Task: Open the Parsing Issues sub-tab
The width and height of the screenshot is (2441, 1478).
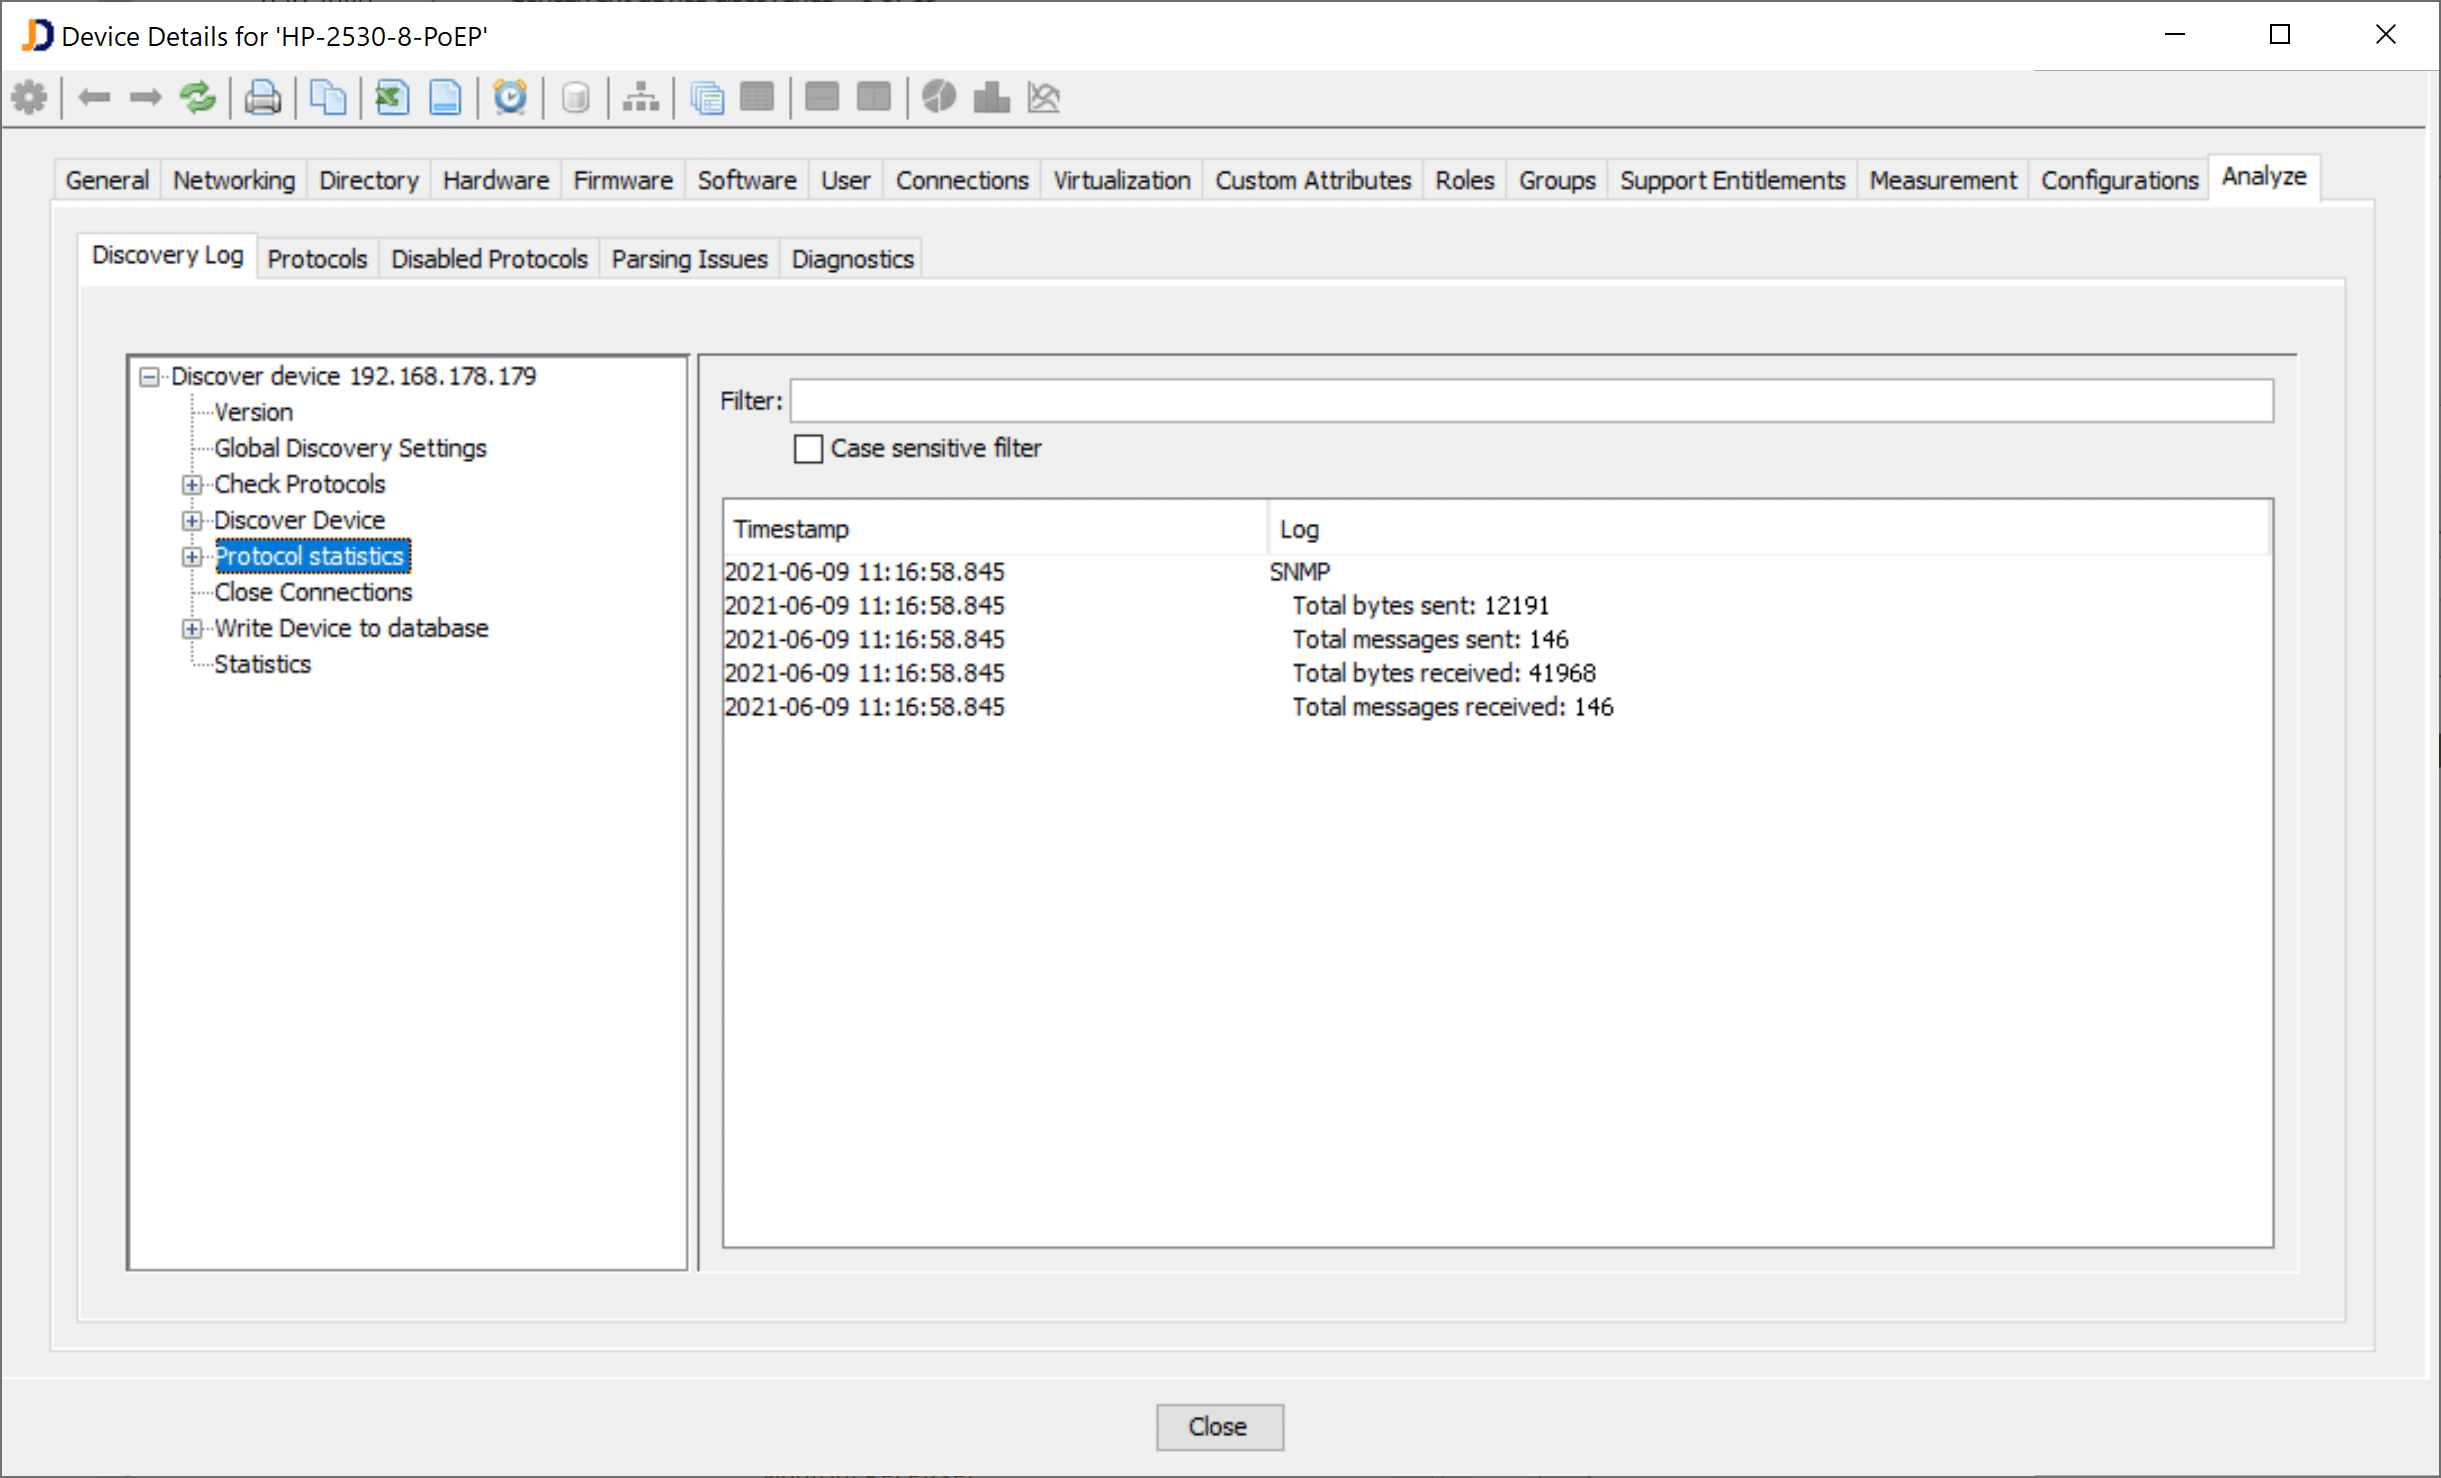Action: pyautogui.click(x=689, y=260)
